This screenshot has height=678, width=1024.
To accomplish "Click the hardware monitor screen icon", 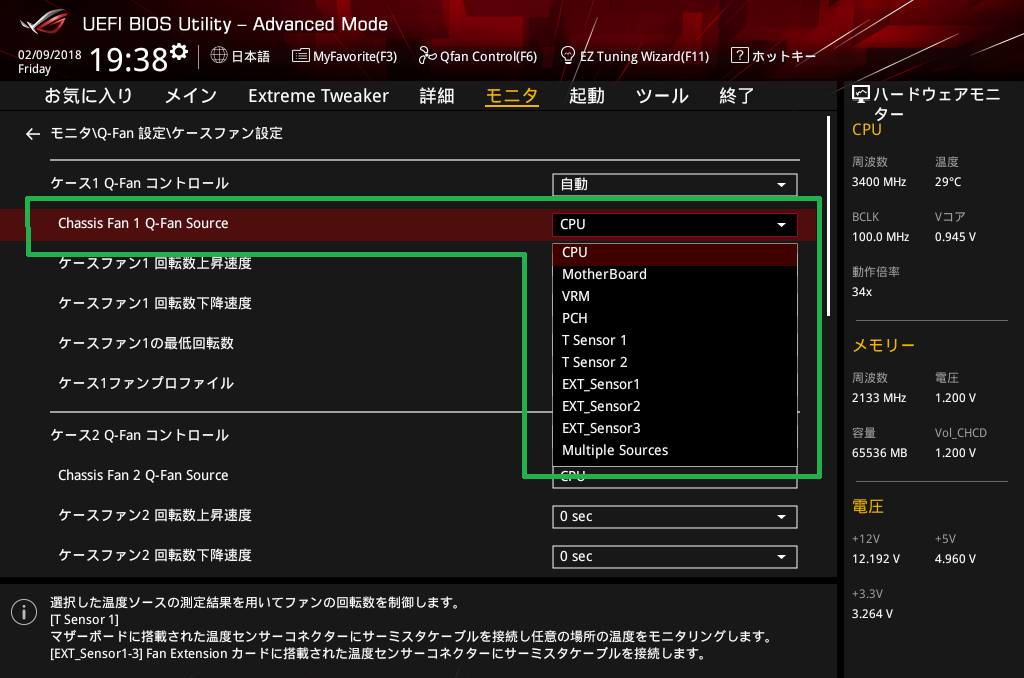I will coord(861,95).
